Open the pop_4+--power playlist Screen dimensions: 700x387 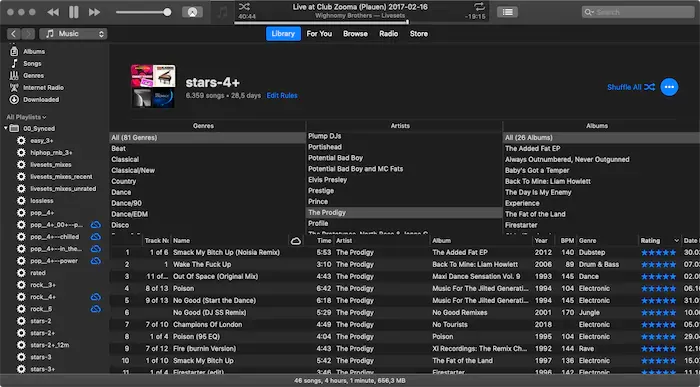pyautogui.click(x=54, y=261)
